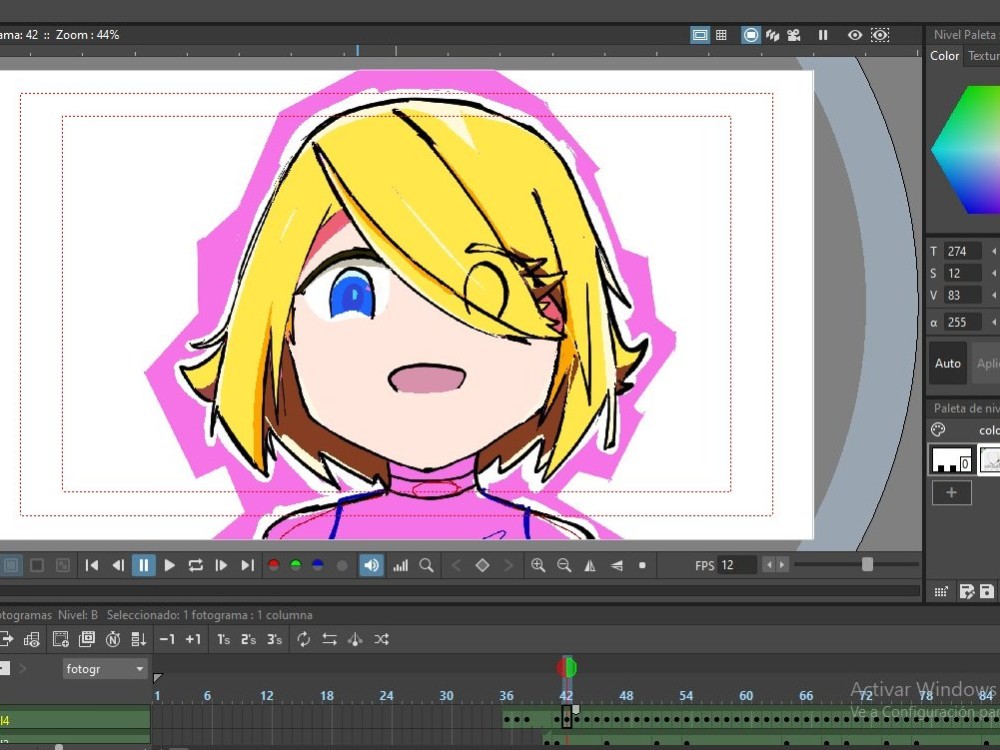Mute sound with speaker icon
The width and height of the screenshot is (1000, 750).
coord(371,566)
